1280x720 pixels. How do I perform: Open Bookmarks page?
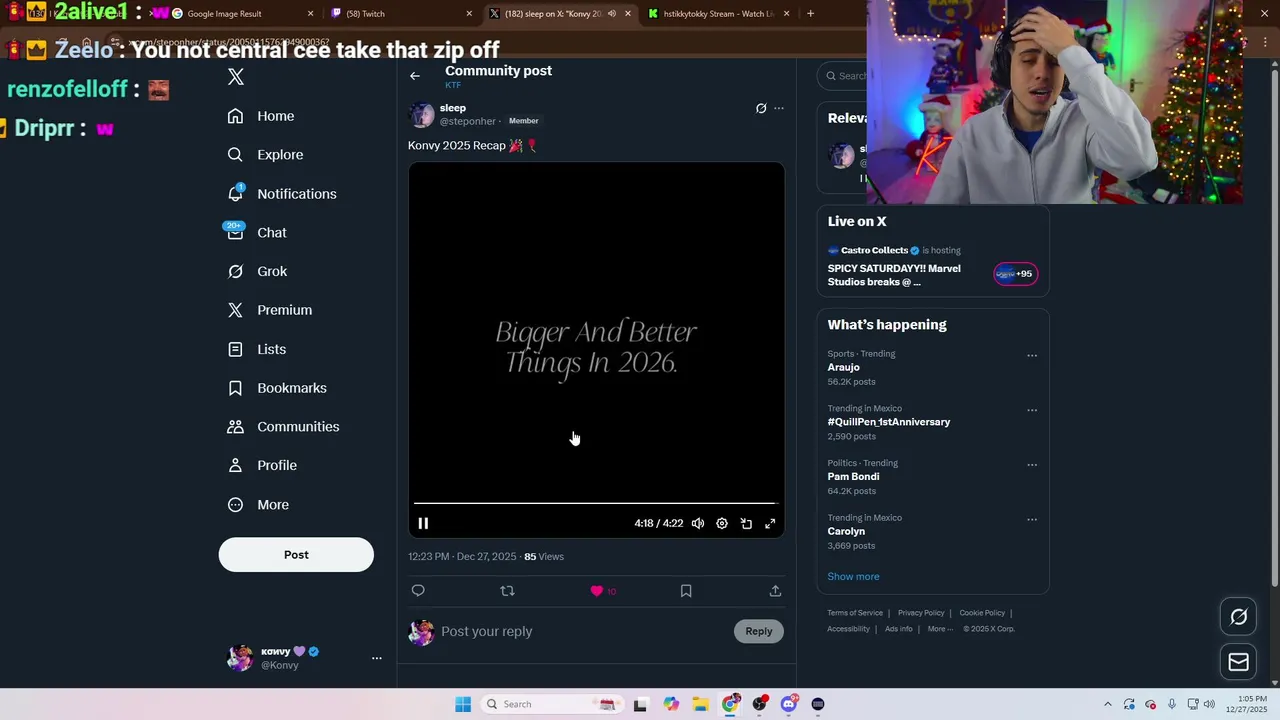(277, 388)
